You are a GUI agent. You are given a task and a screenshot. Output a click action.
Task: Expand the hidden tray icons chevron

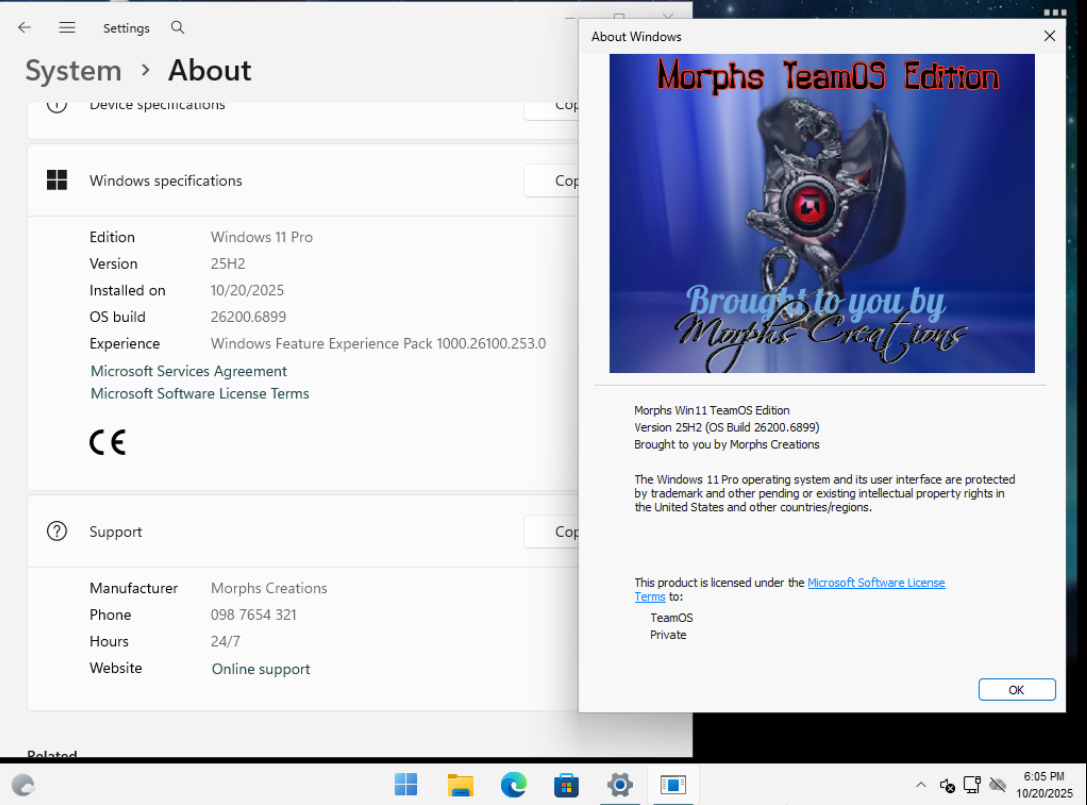921,785
